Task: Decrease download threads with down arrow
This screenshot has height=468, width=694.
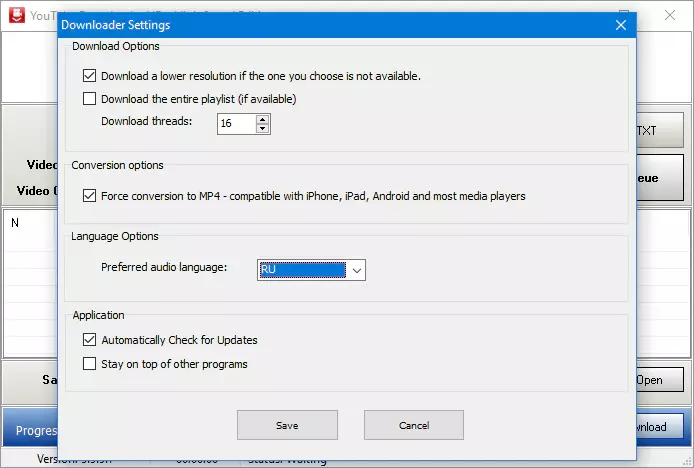Action: tap(262, 129)
